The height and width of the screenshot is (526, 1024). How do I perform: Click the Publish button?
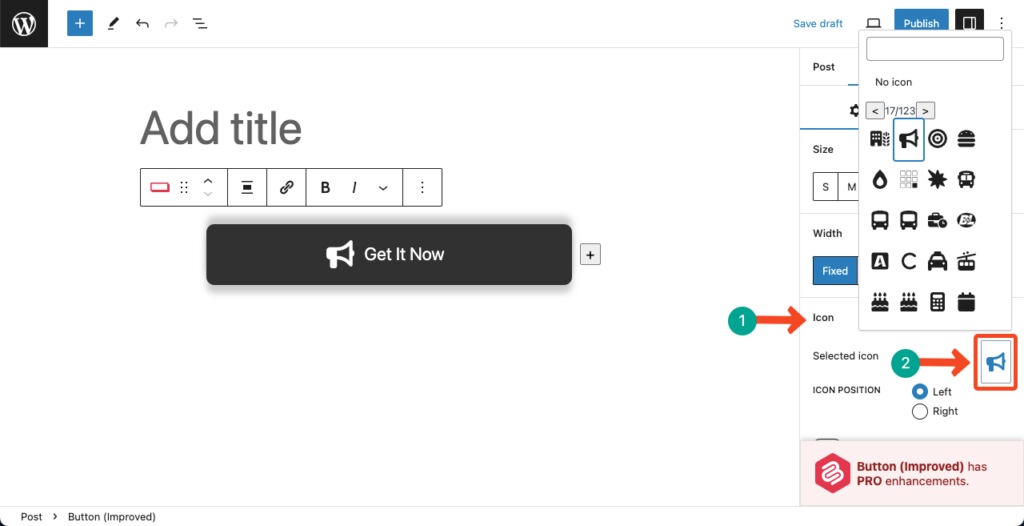click(x=921, y=23)
